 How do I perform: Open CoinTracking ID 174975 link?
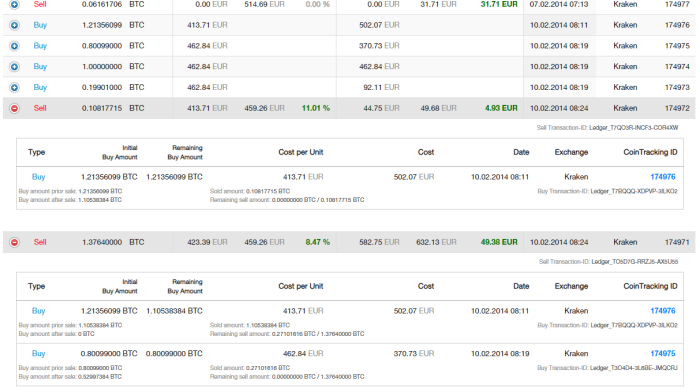pos(662,354)
